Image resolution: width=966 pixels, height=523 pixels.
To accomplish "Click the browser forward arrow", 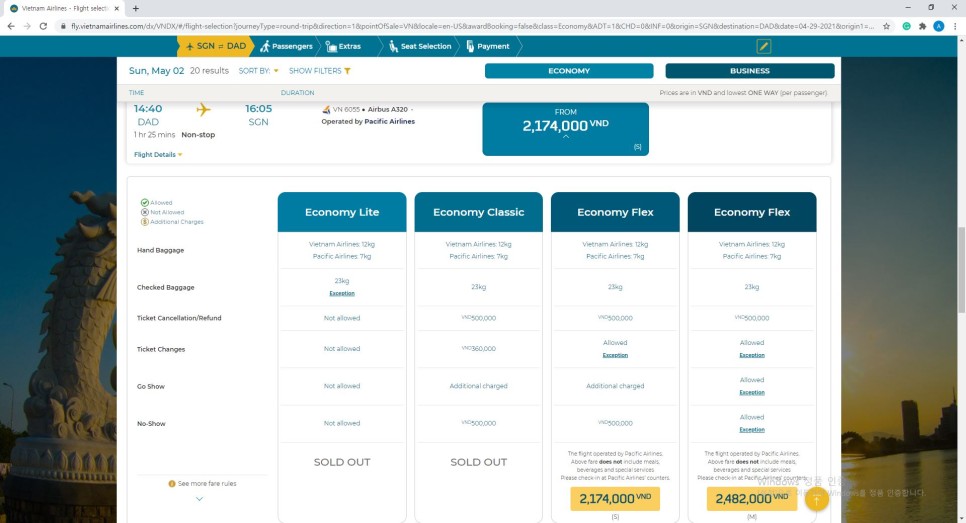I will pyautogui.click(x=26, y=26).
